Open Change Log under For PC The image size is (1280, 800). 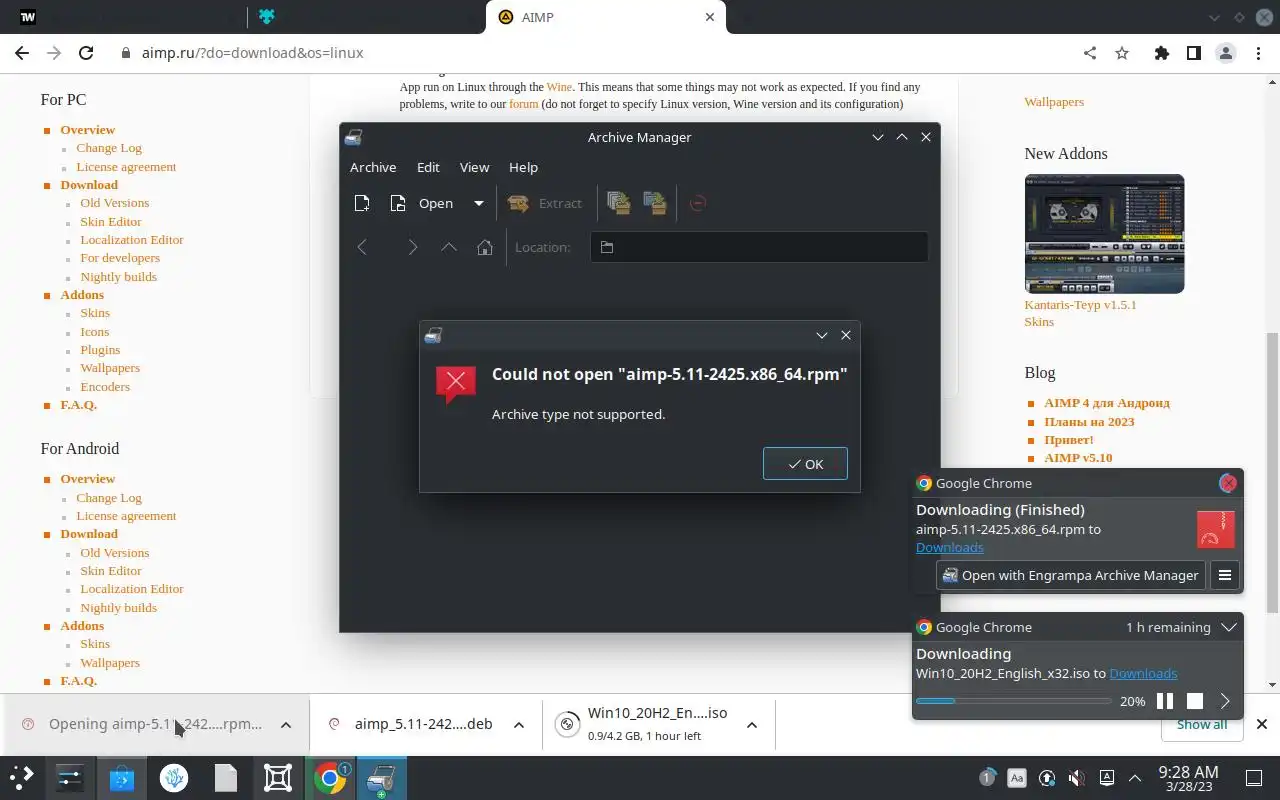[x=109, y=148]
